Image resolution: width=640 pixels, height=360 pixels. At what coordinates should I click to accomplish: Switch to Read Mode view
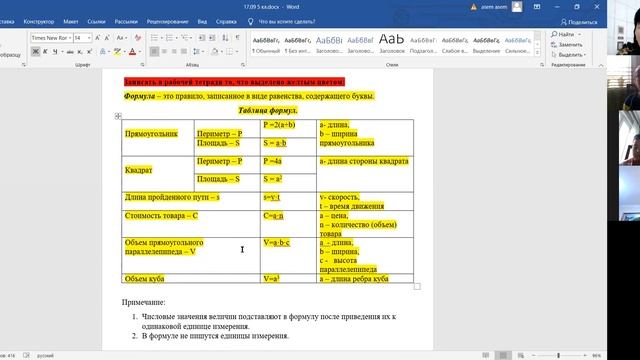tap(485, 356)
